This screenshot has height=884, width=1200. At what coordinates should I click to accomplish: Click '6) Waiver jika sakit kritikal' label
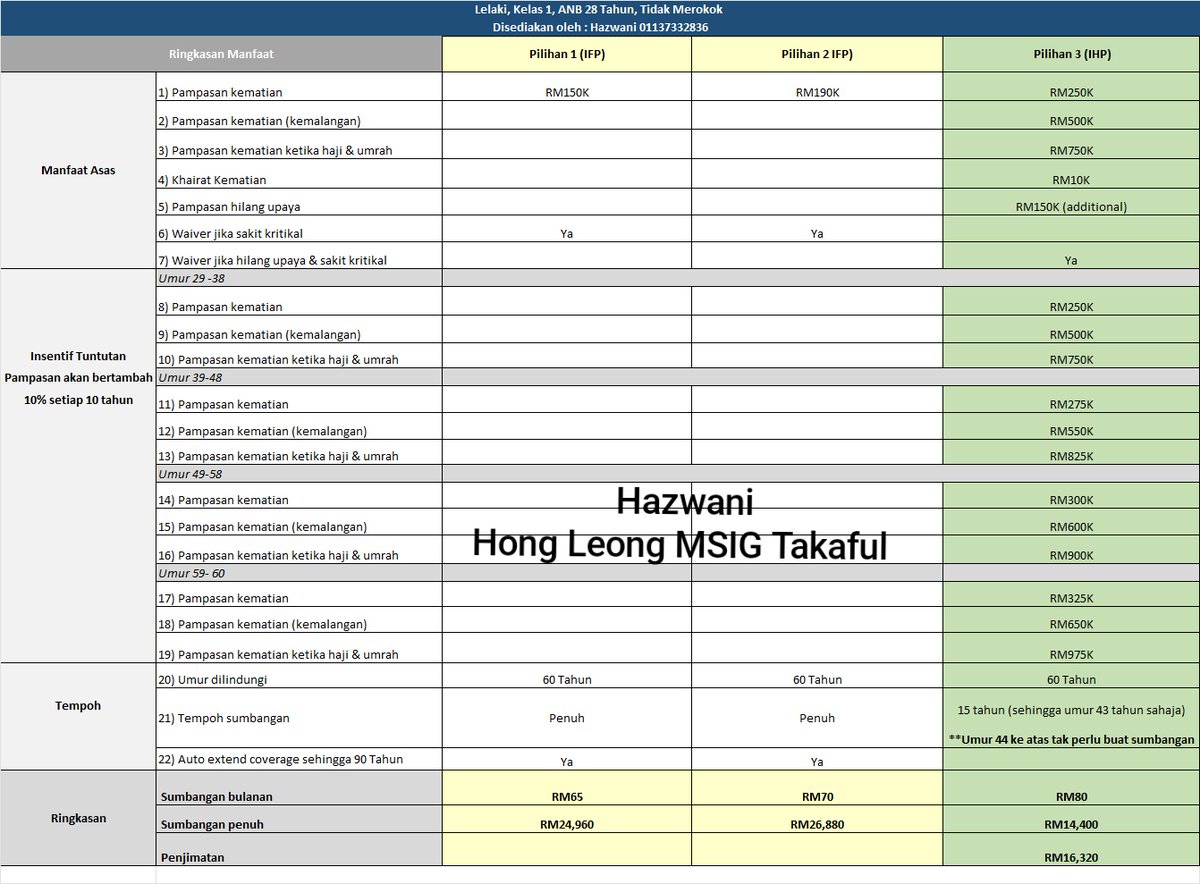(230, 233)
